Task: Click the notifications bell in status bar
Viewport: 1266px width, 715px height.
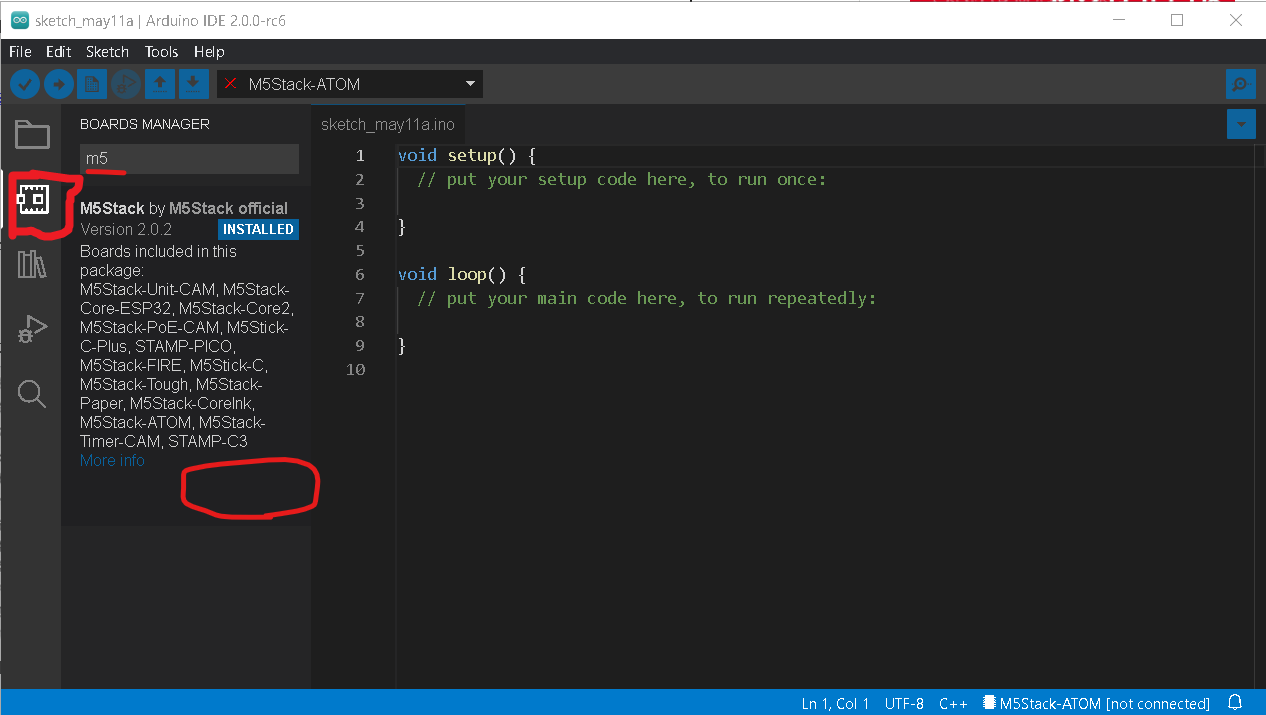Action: pyautogui.click(x=1236, y=703)
